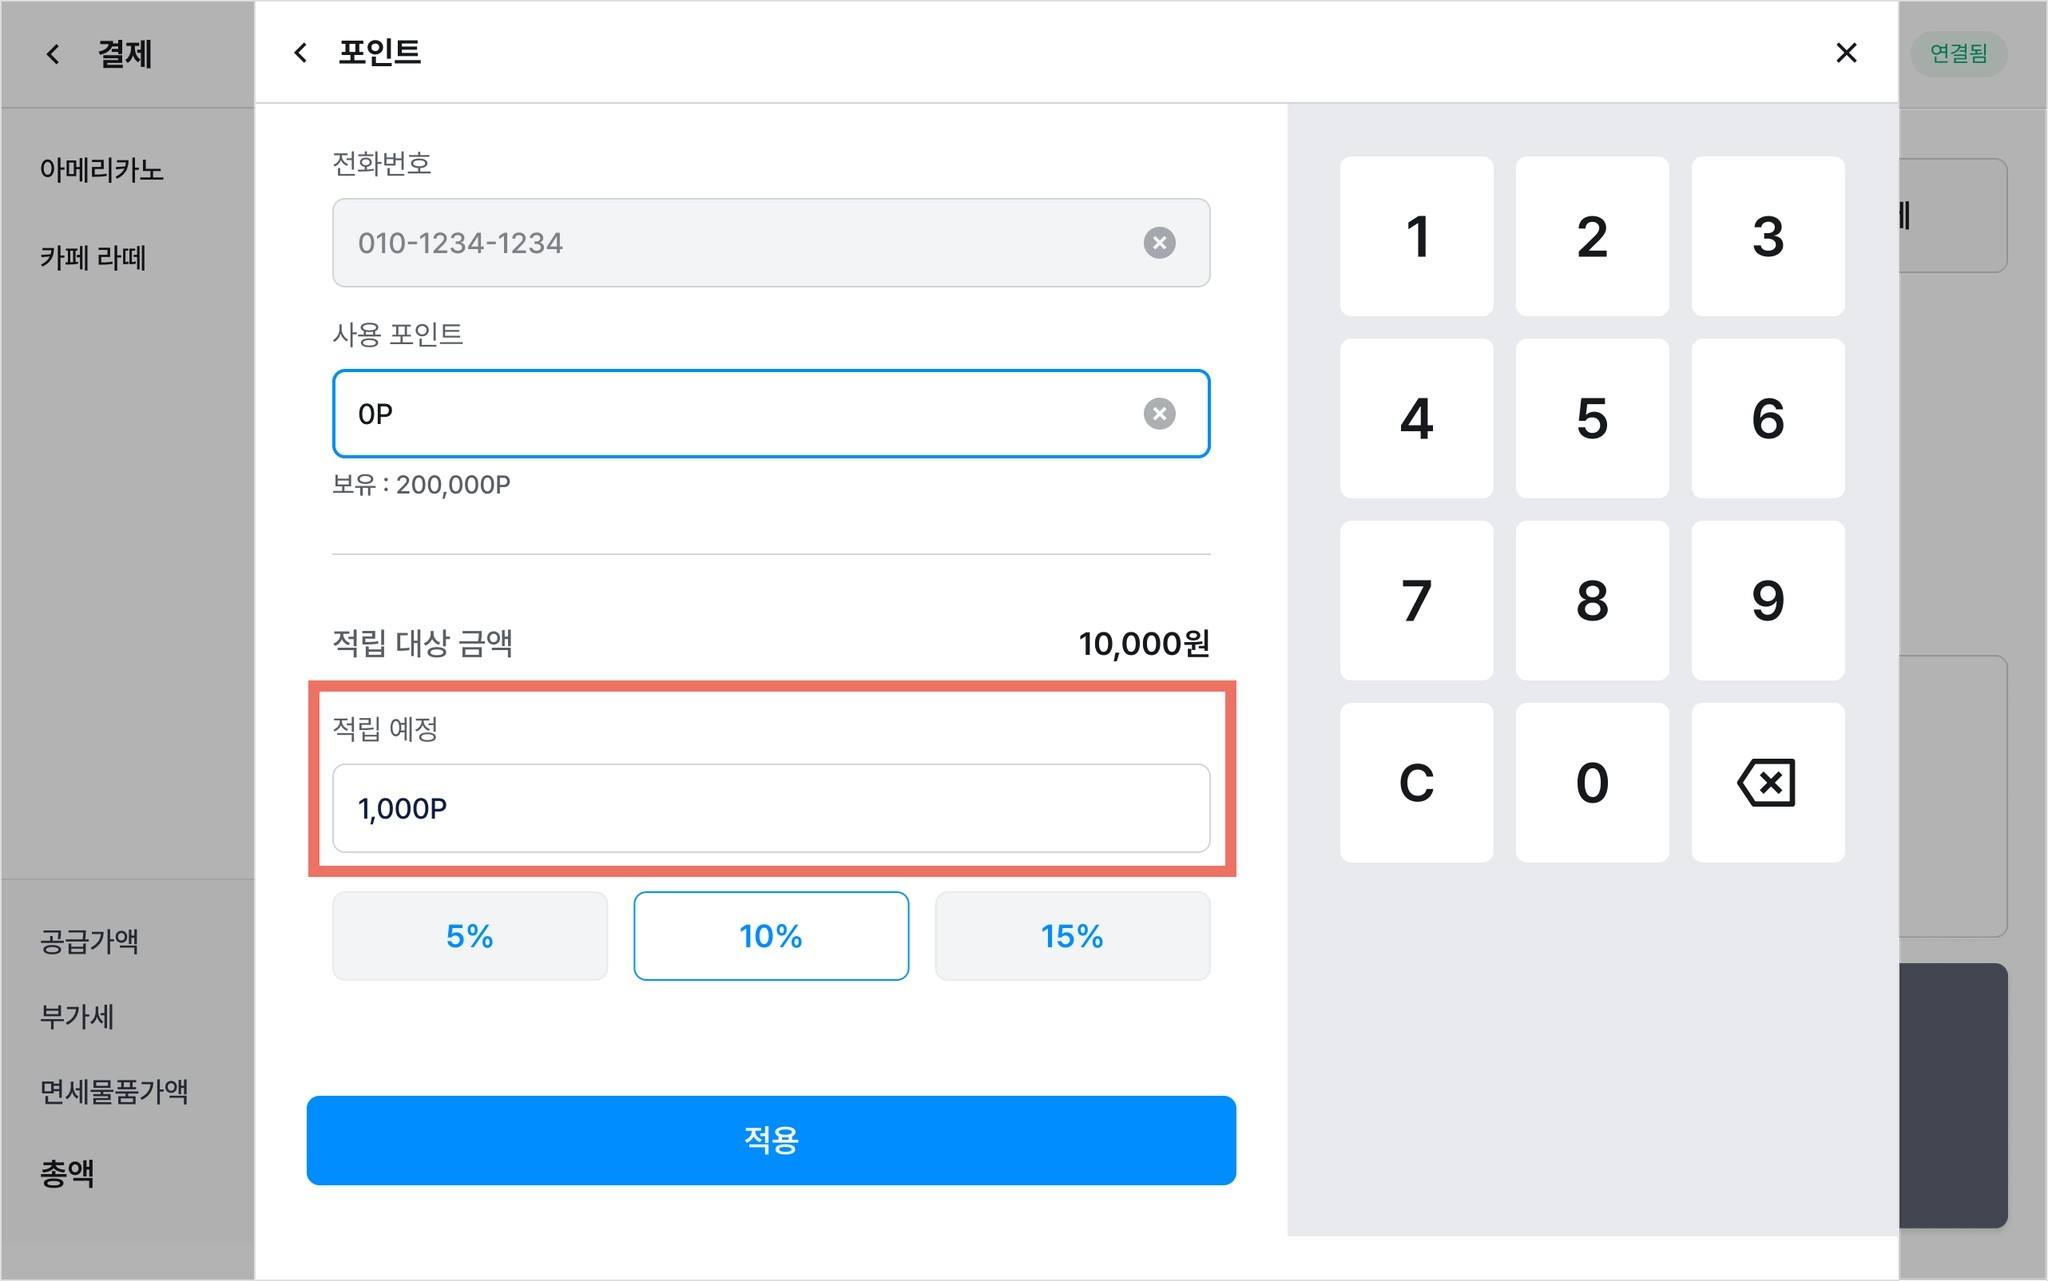2048x1281 pixels.
Task: Tap number 3 on the keypad
Action: point(1767,236)
